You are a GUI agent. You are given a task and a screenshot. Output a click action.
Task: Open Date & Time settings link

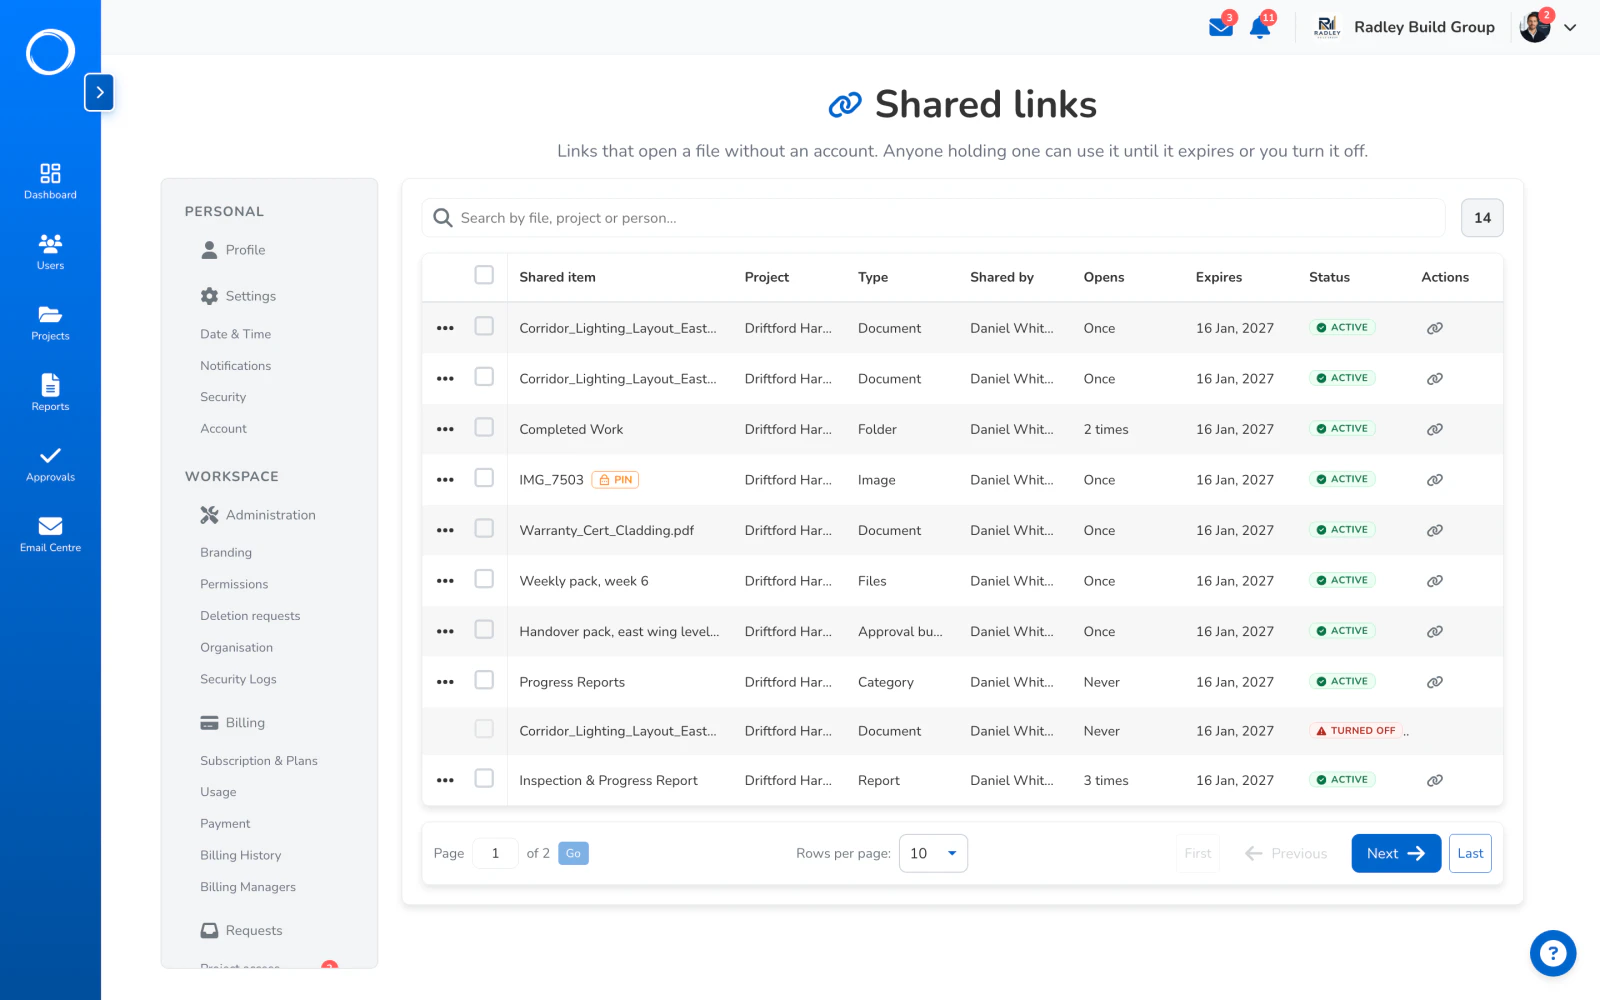pos(235,334)
